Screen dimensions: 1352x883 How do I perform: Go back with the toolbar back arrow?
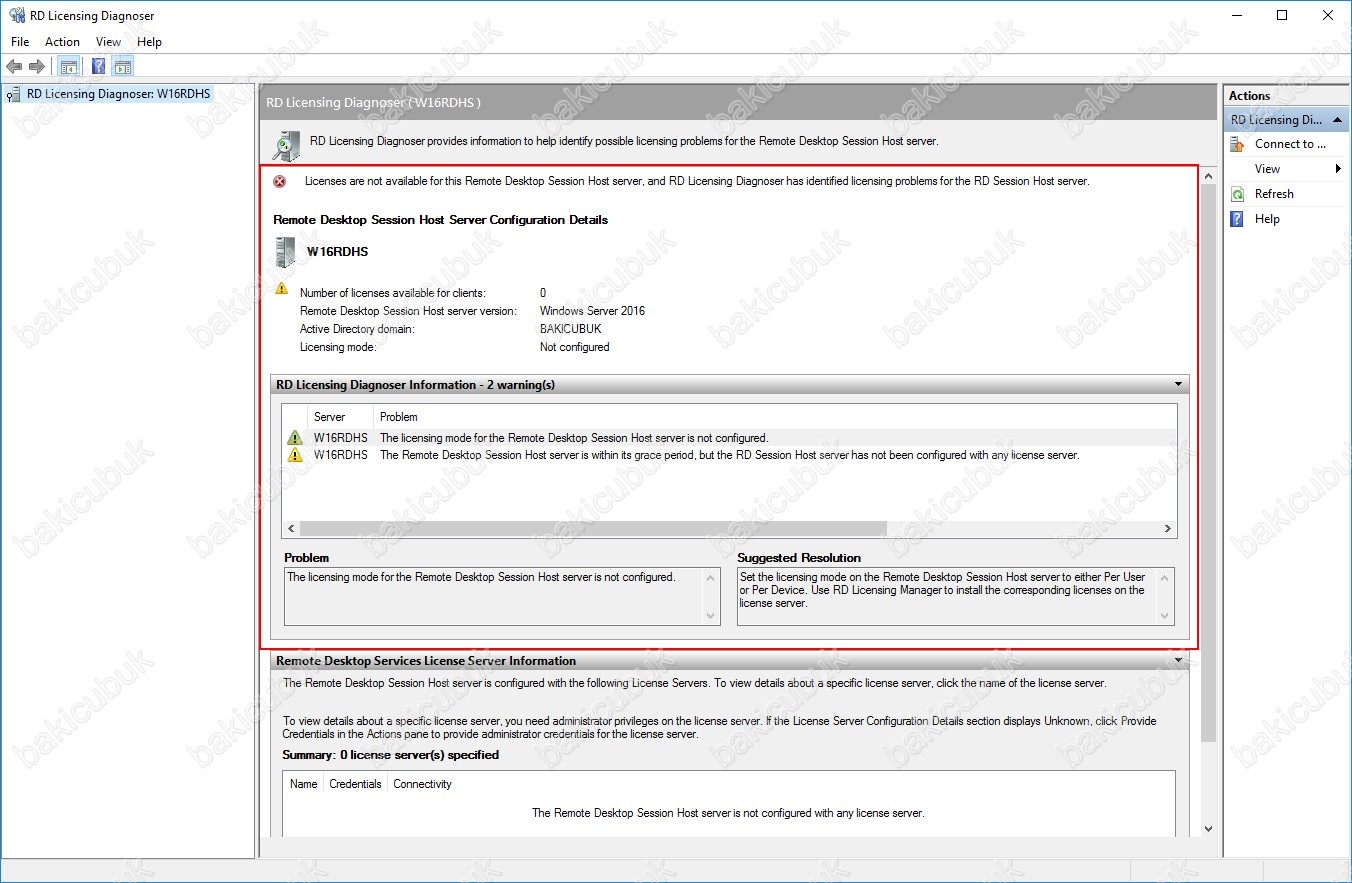tap(14, 66)
